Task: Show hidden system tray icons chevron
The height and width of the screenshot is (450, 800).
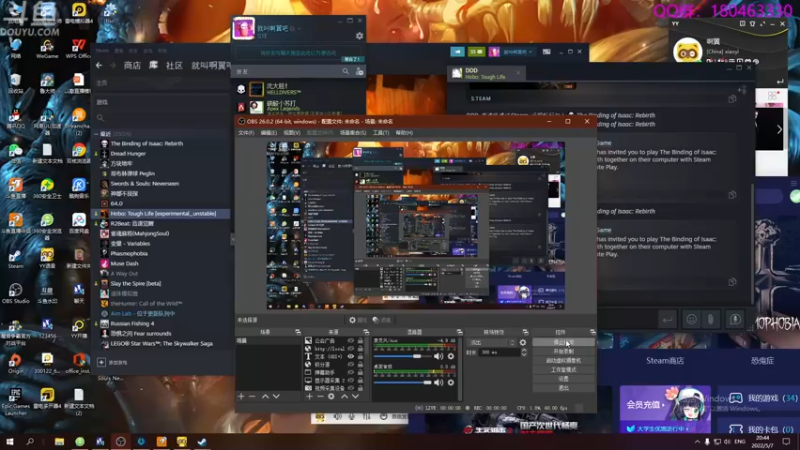Action: [x=697, y=442]
